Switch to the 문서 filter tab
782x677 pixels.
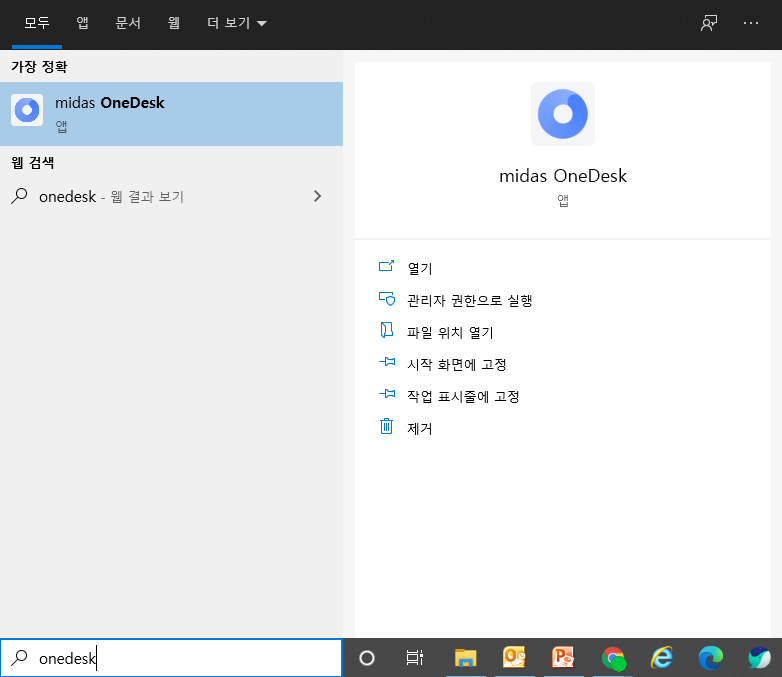tap(128, 23)
